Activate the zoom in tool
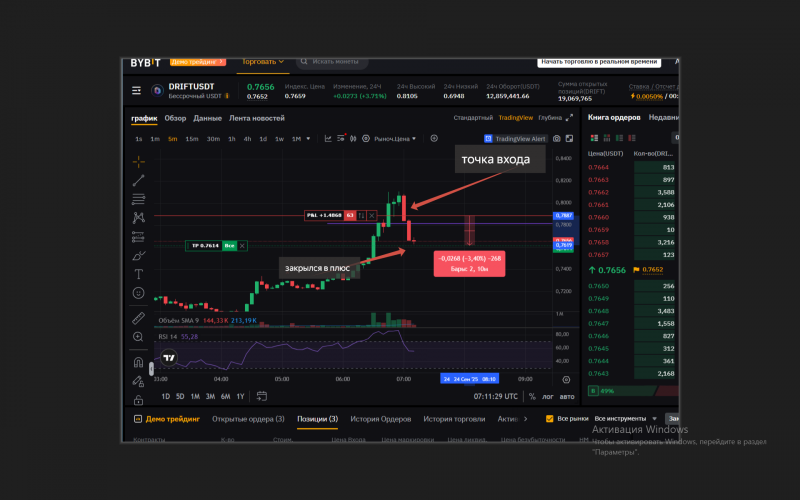The width and height of the screenshot is (800, 500). 138,337
